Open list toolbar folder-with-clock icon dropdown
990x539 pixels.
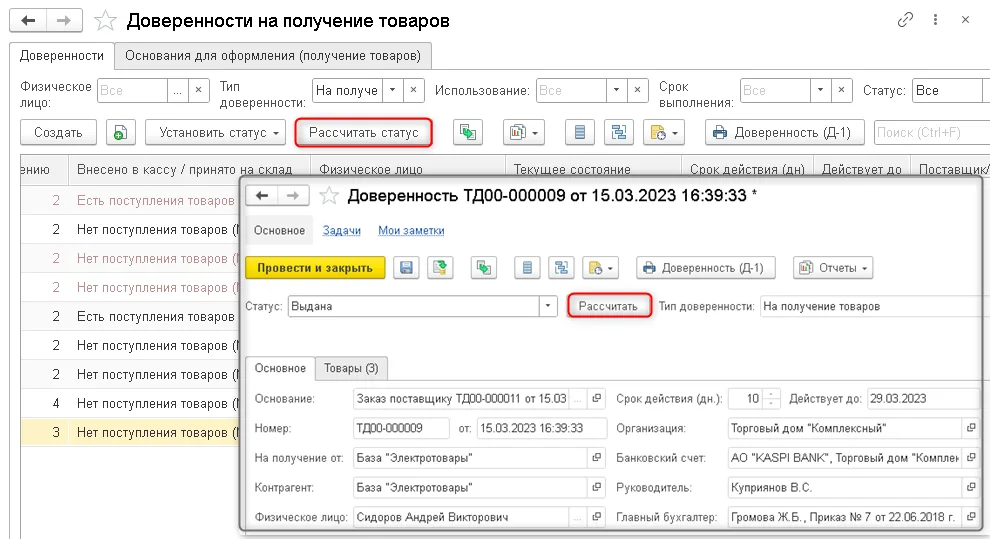pyautogui.click(x=664, y=133)
